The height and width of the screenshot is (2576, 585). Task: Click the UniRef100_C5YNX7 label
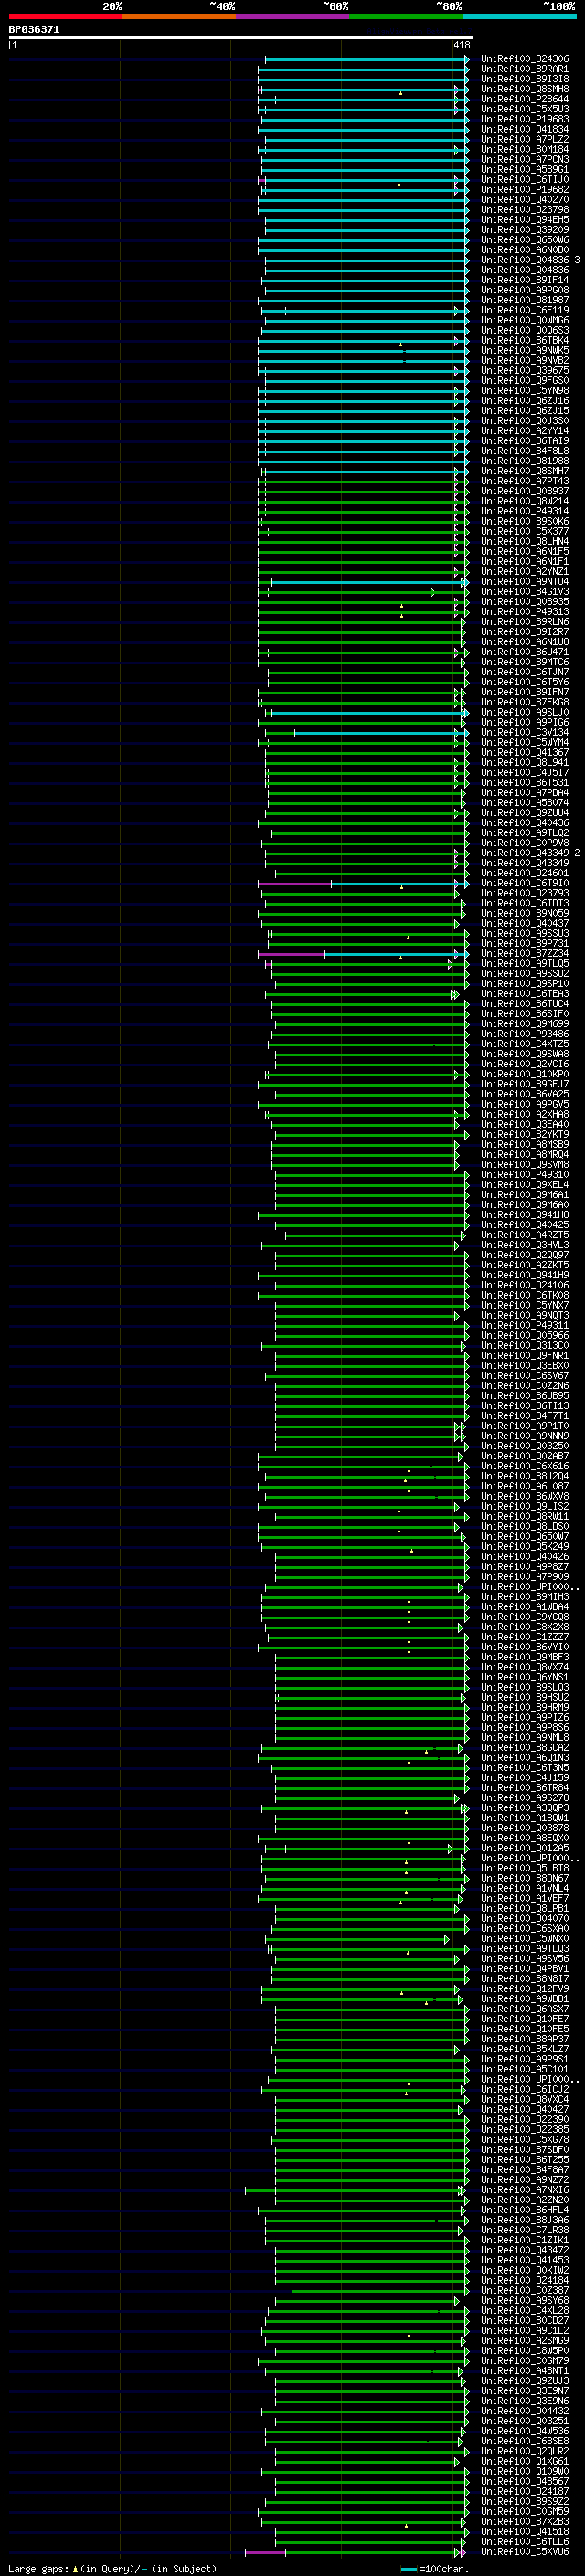pyautogui.click(x=524, y=1306)
